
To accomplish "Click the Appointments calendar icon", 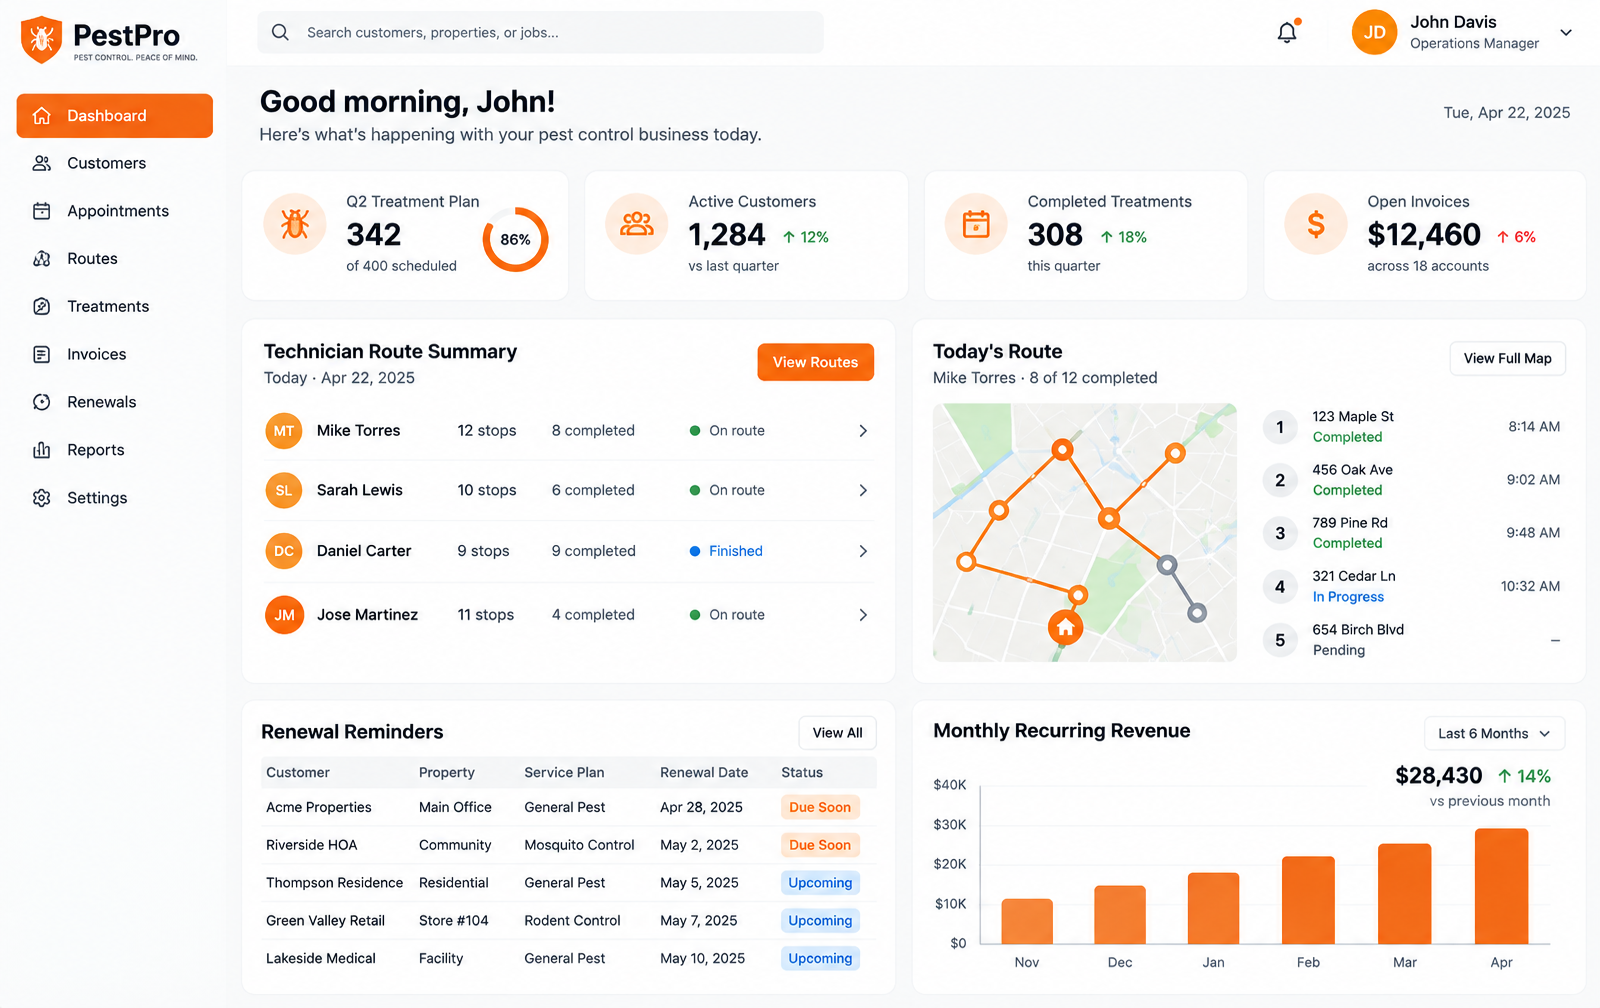I will tap(41, 211).
